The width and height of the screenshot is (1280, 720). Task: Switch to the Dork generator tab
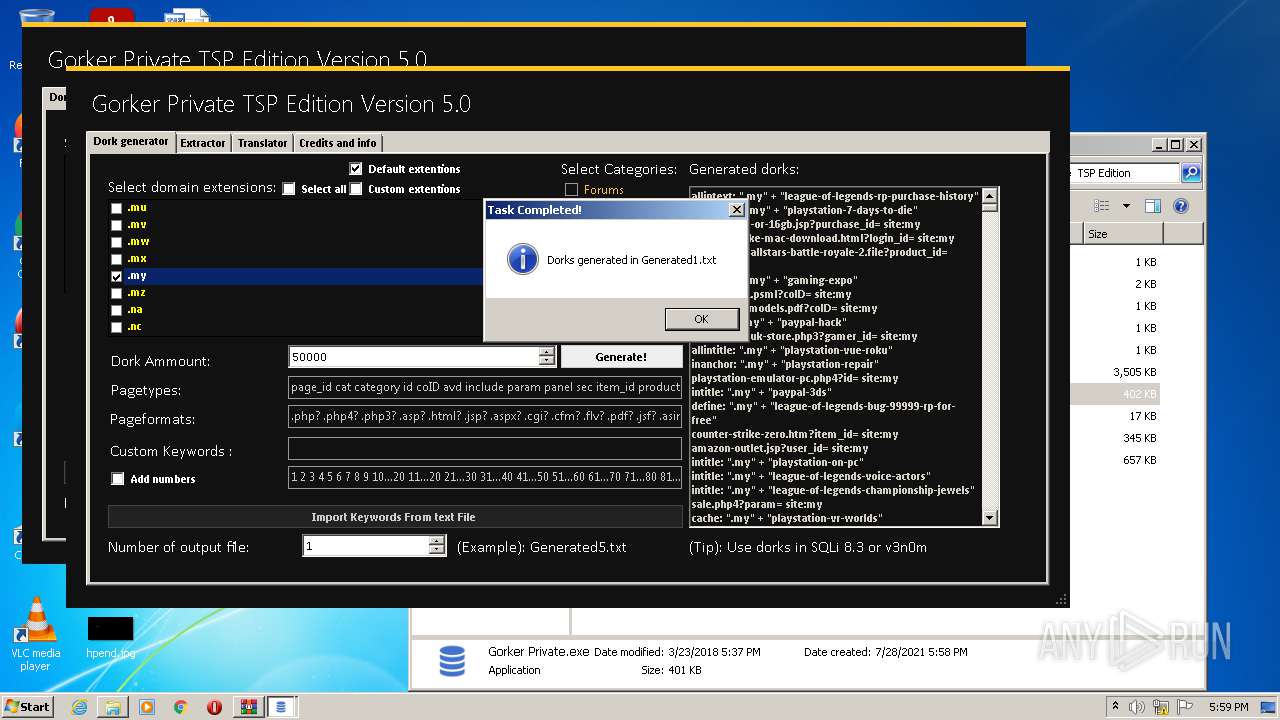131,142
